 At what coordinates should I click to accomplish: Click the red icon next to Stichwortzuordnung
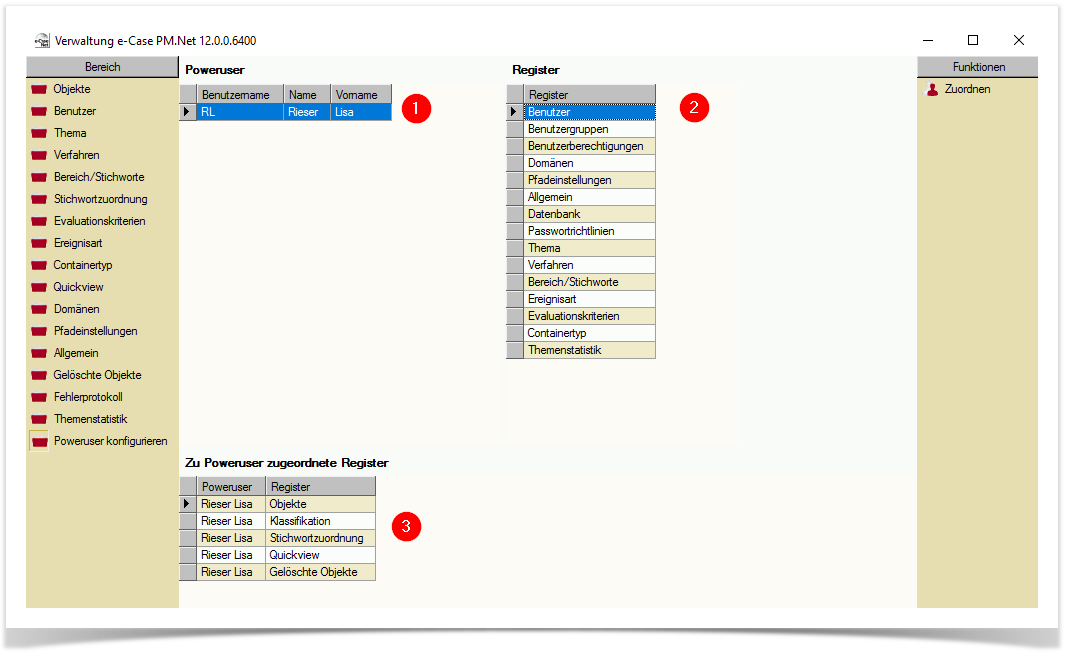(x=39, y=200)
